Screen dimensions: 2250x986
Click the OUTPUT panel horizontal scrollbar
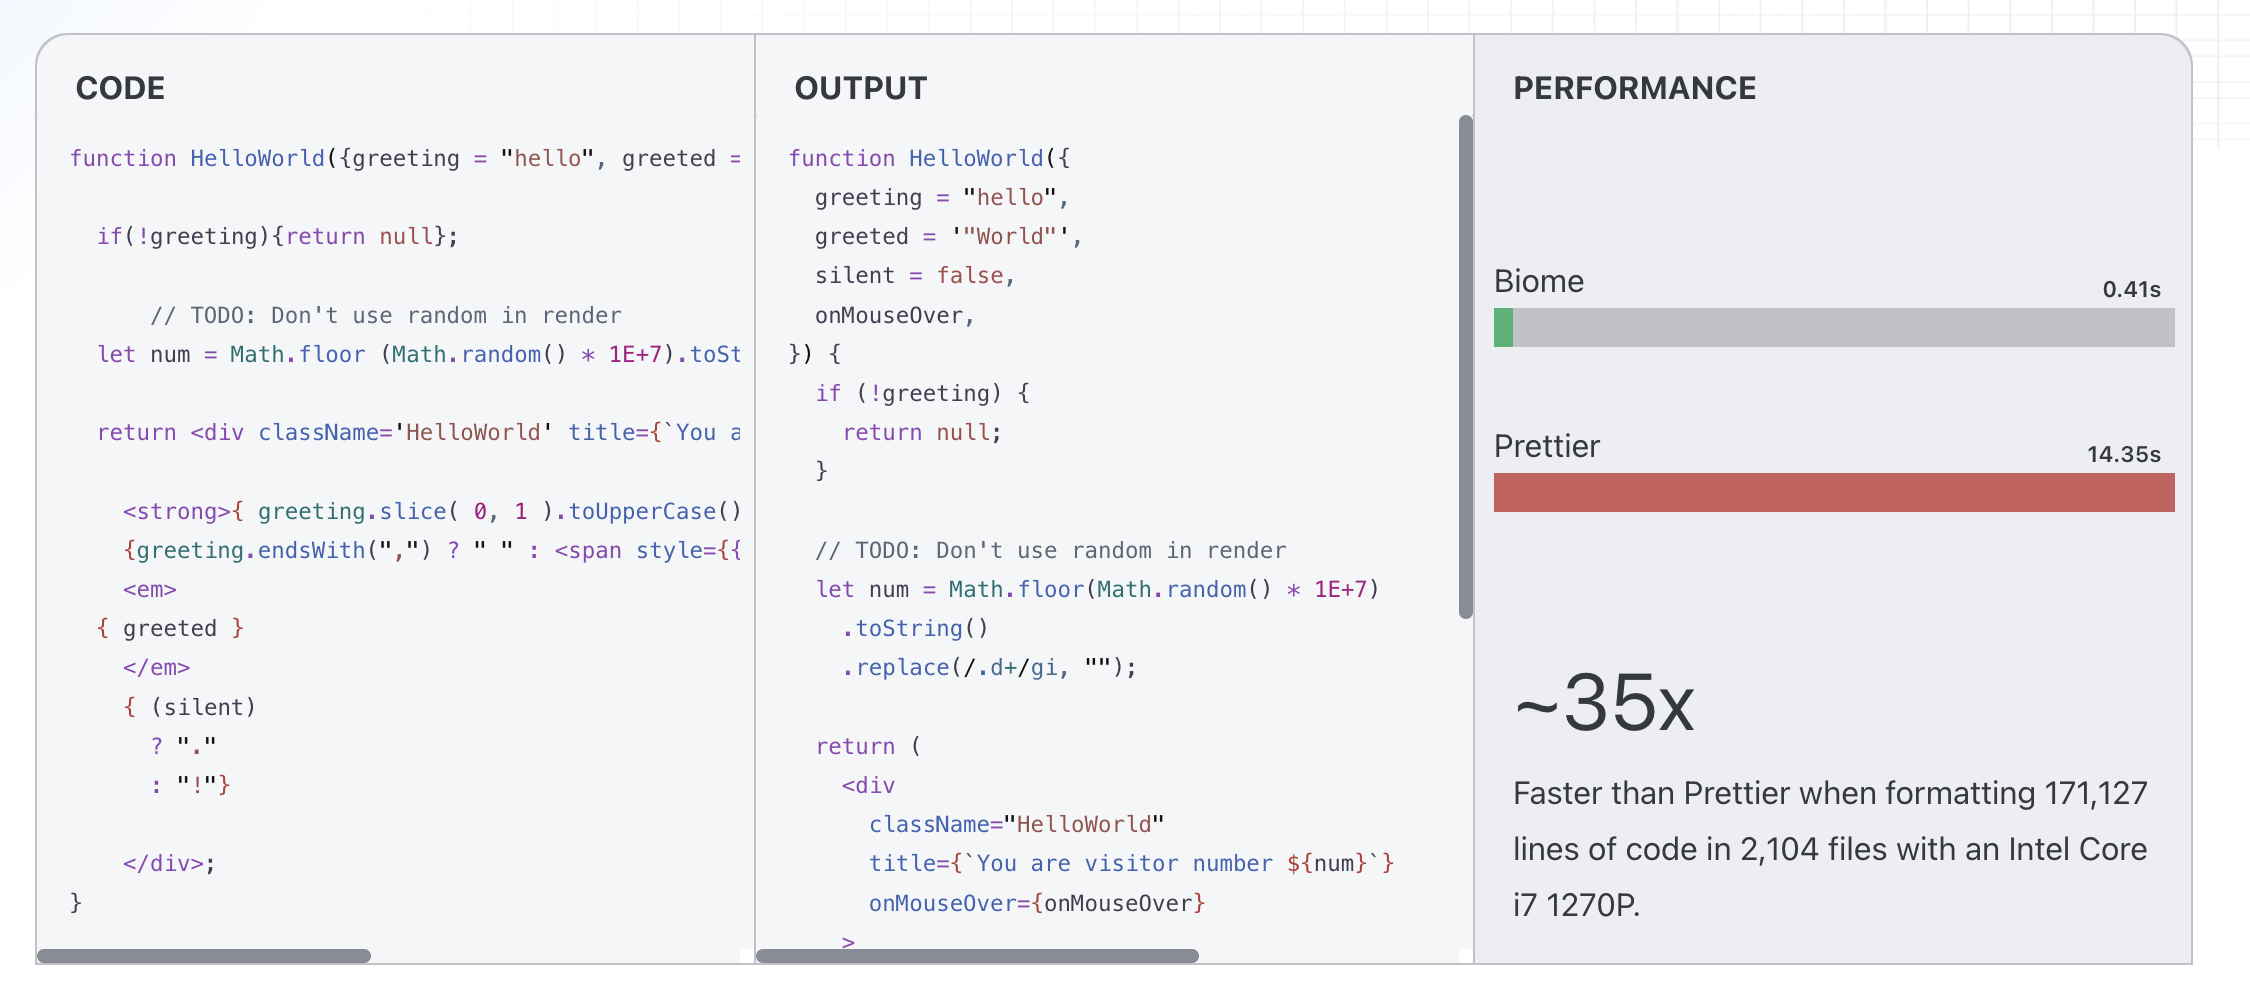[977, 956]
